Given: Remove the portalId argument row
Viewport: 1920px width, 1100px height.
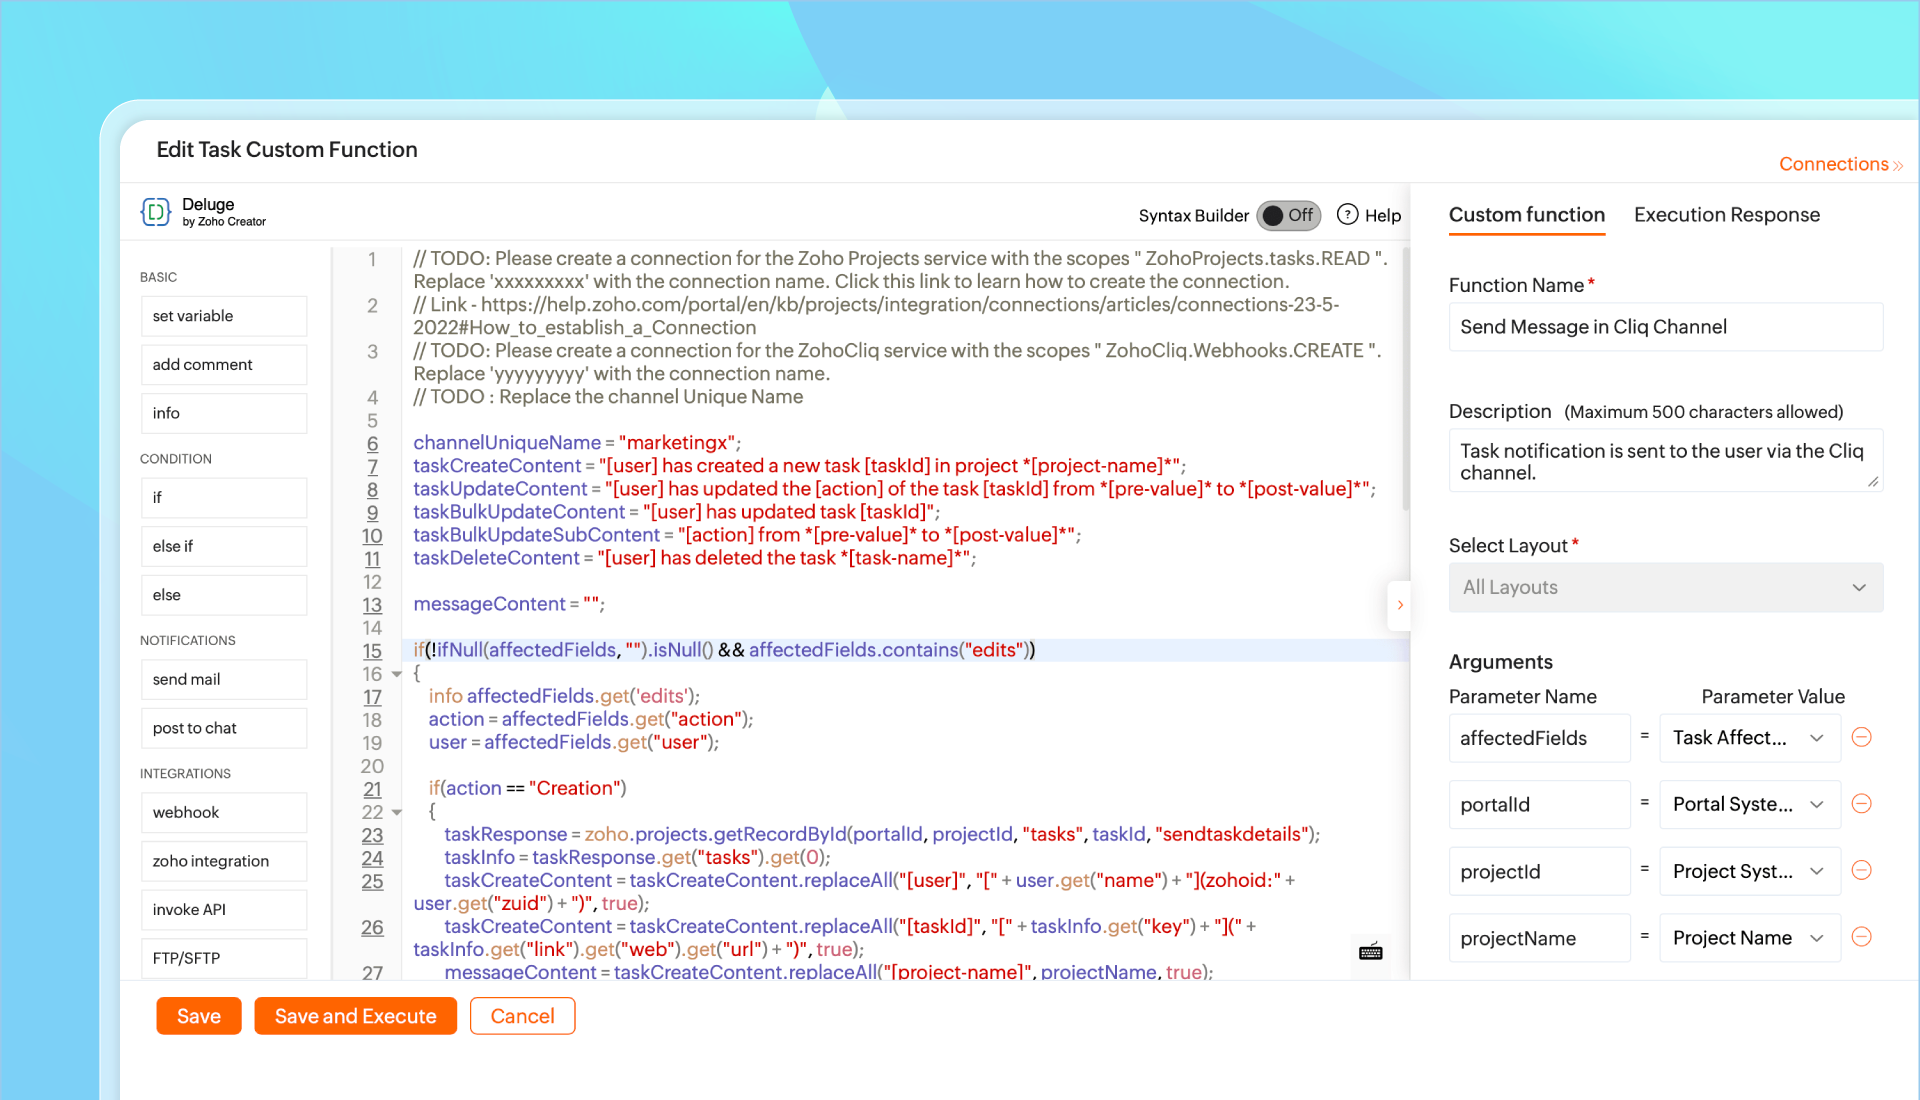Looking at the screenshot, I should click(x=1861, y=804).
